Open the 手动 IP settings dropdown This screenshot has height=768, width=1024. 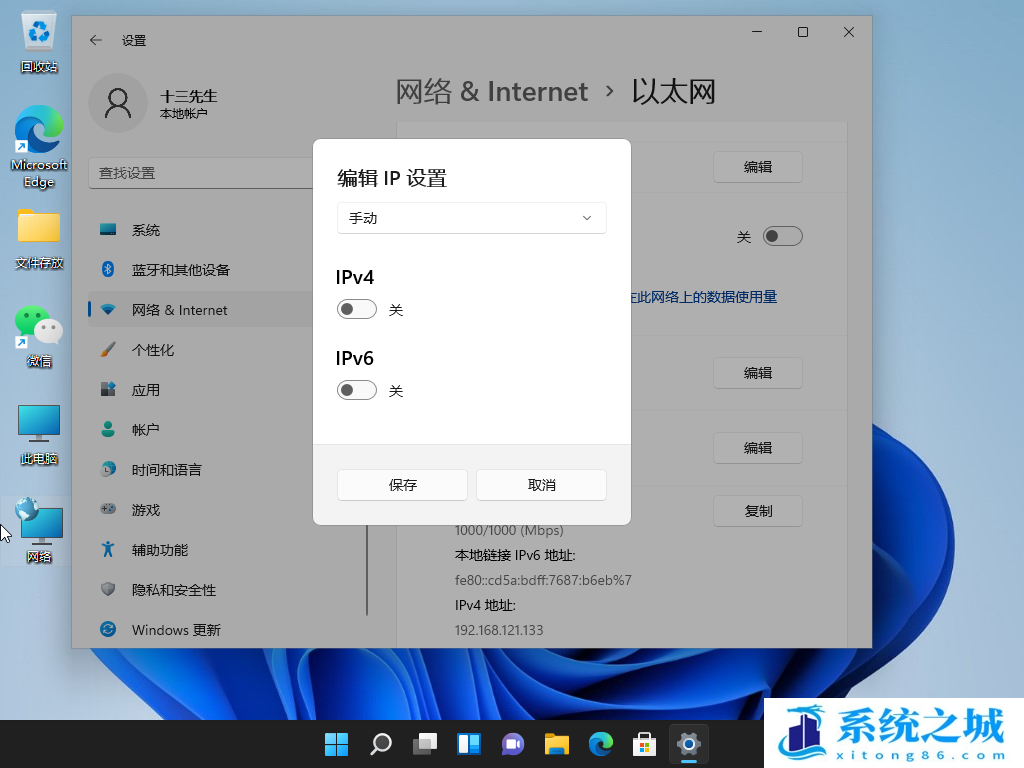pos(471,218)
